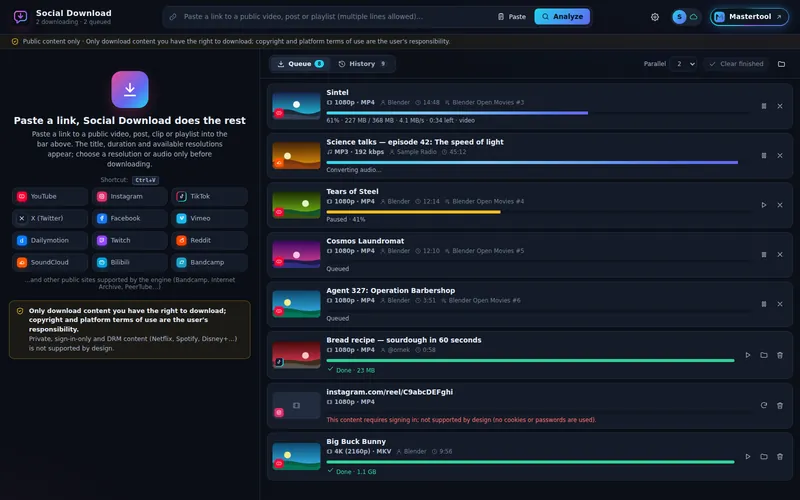Viewport: 800px width, 500px height.
Task: Open settings gear icon
Action: point(655,17)
